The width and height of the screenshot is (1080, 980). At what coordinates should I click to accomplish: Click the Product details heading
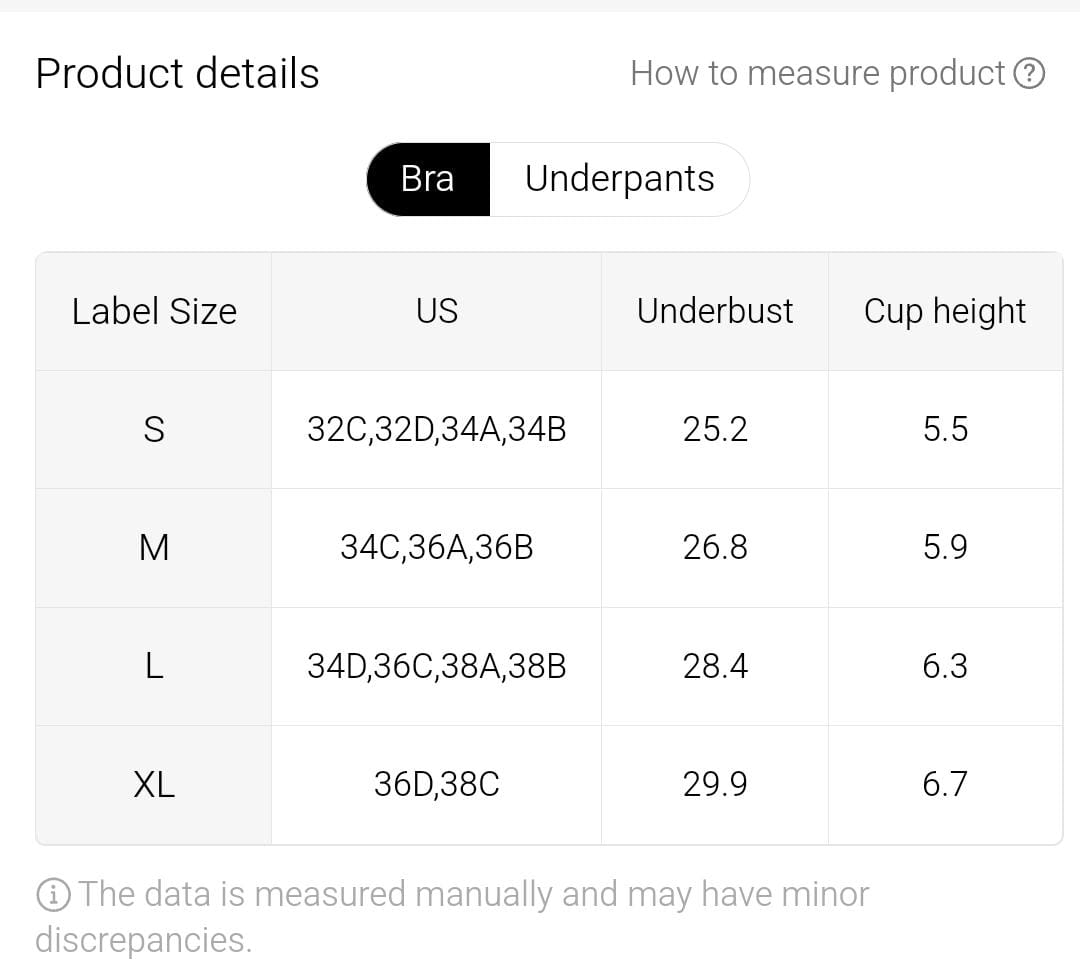coord(177,73)
